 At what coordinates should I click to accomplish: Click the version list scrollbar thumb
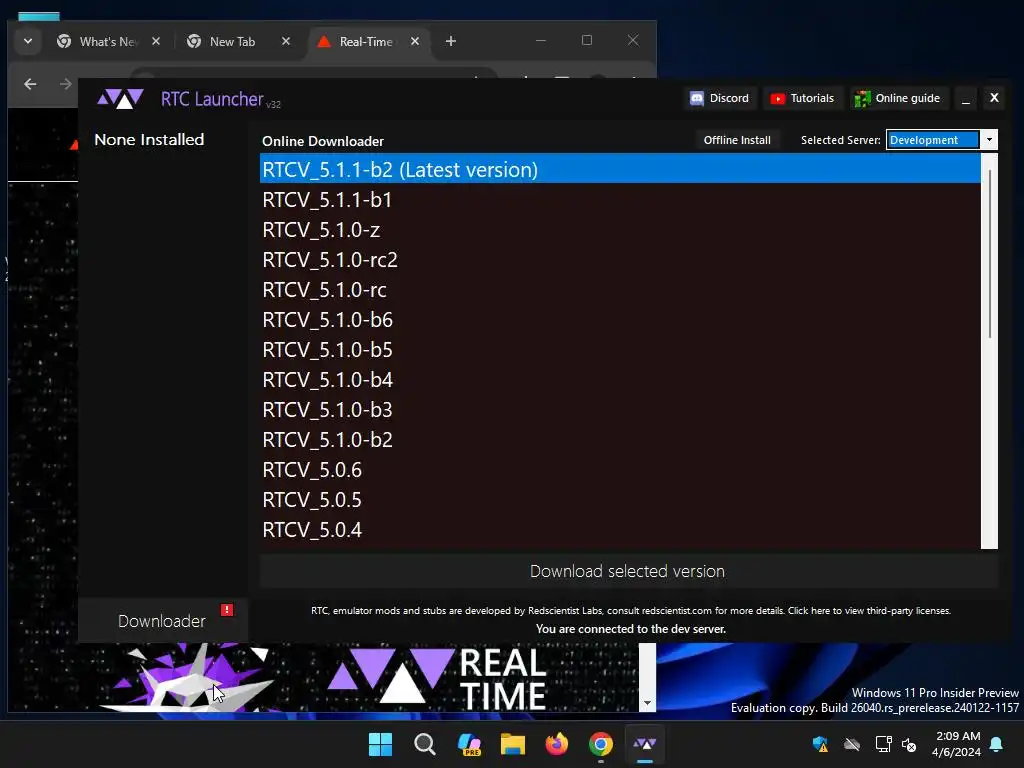[x=989, y=253]
